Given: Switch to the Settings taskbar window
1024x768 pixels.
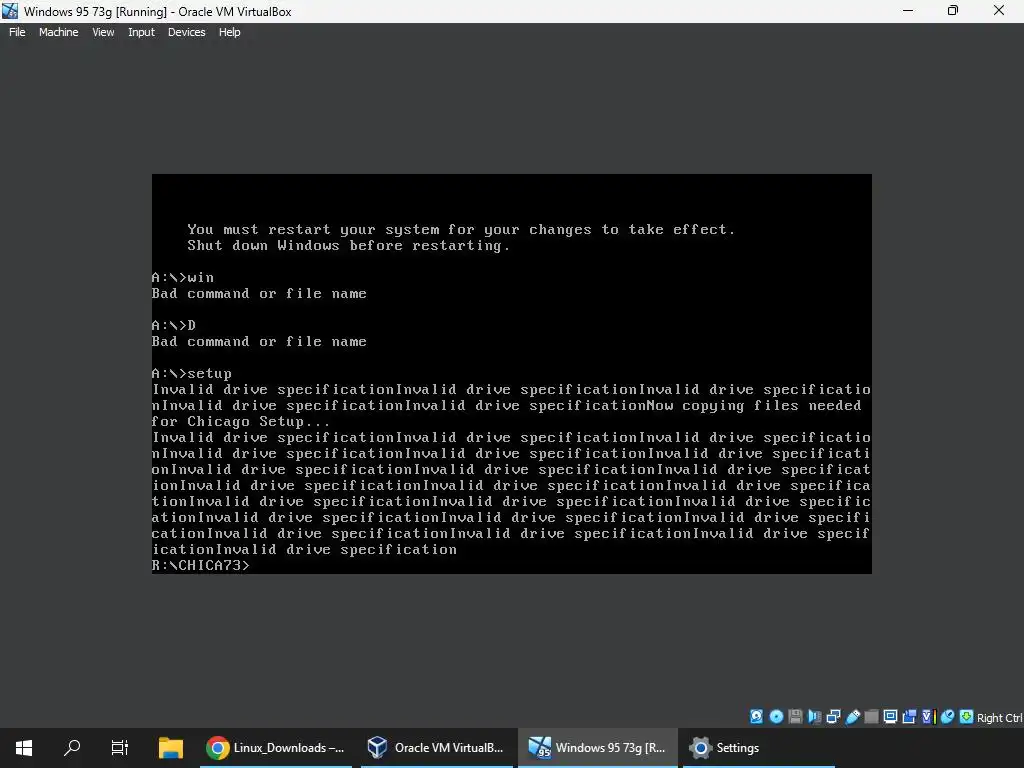Looking at the screenshot, I should pyautogui.click(x=758, y=748).
